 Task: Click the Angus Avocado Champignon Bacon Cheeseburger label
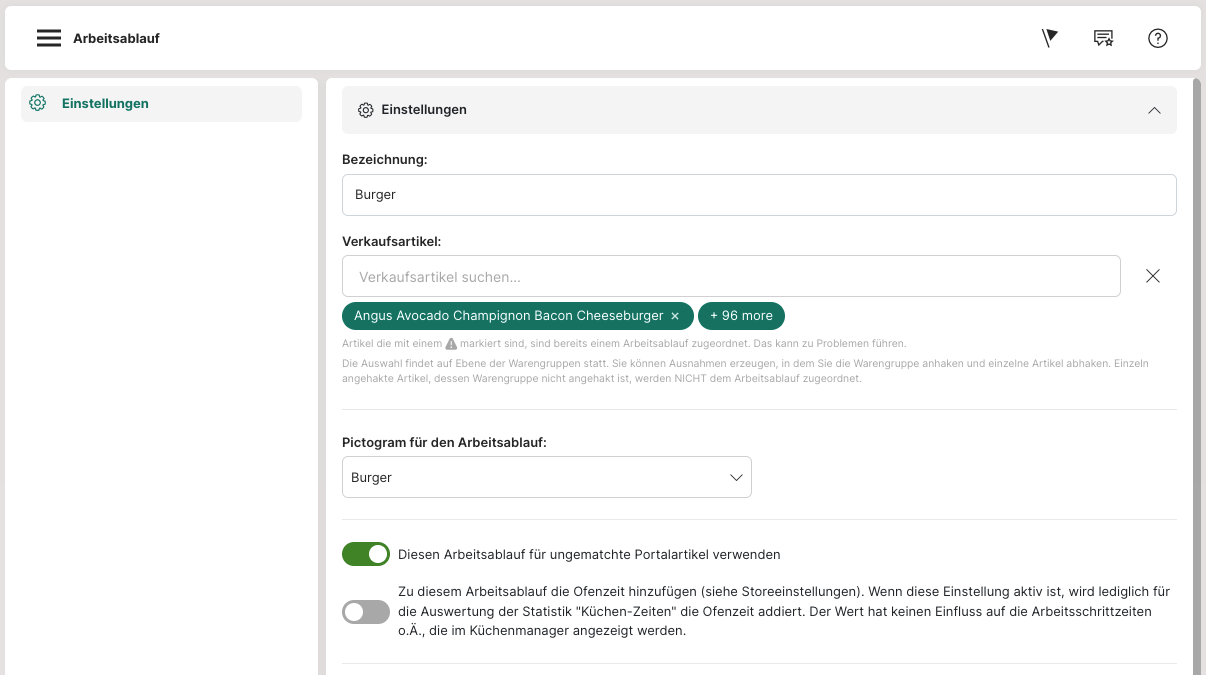point(508,316)
